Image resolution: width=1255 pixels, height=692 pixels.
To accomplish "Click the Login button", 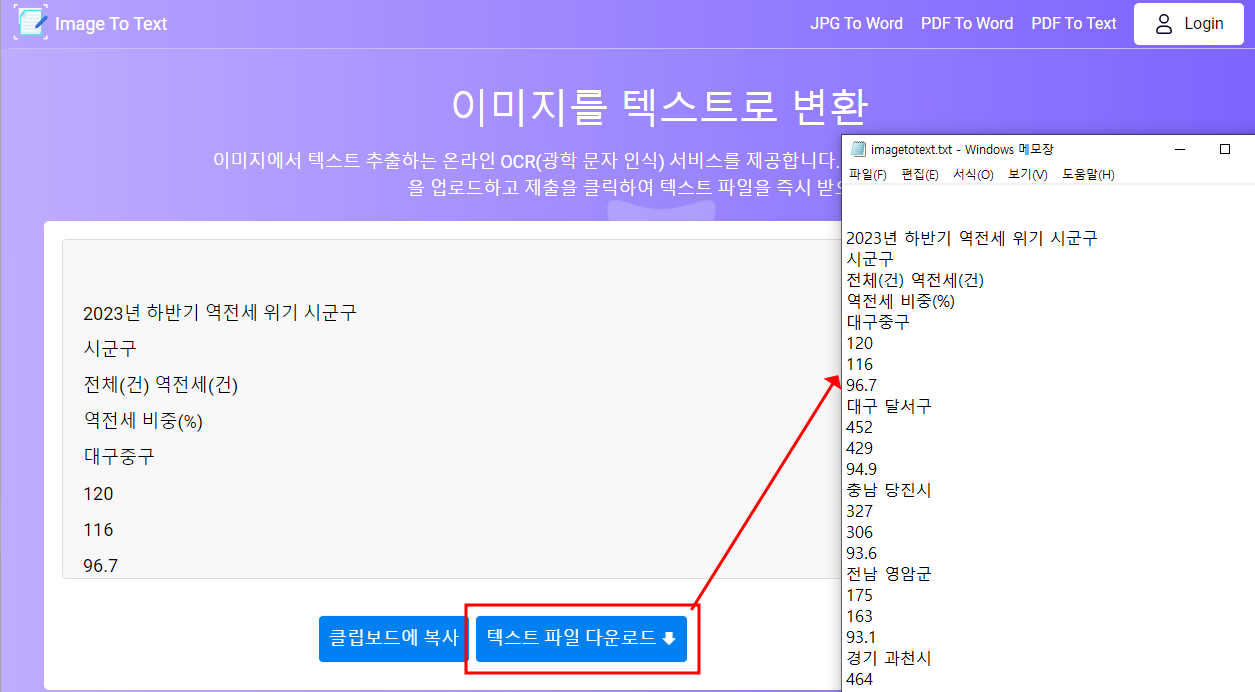I will click(x=1189, y=24).
